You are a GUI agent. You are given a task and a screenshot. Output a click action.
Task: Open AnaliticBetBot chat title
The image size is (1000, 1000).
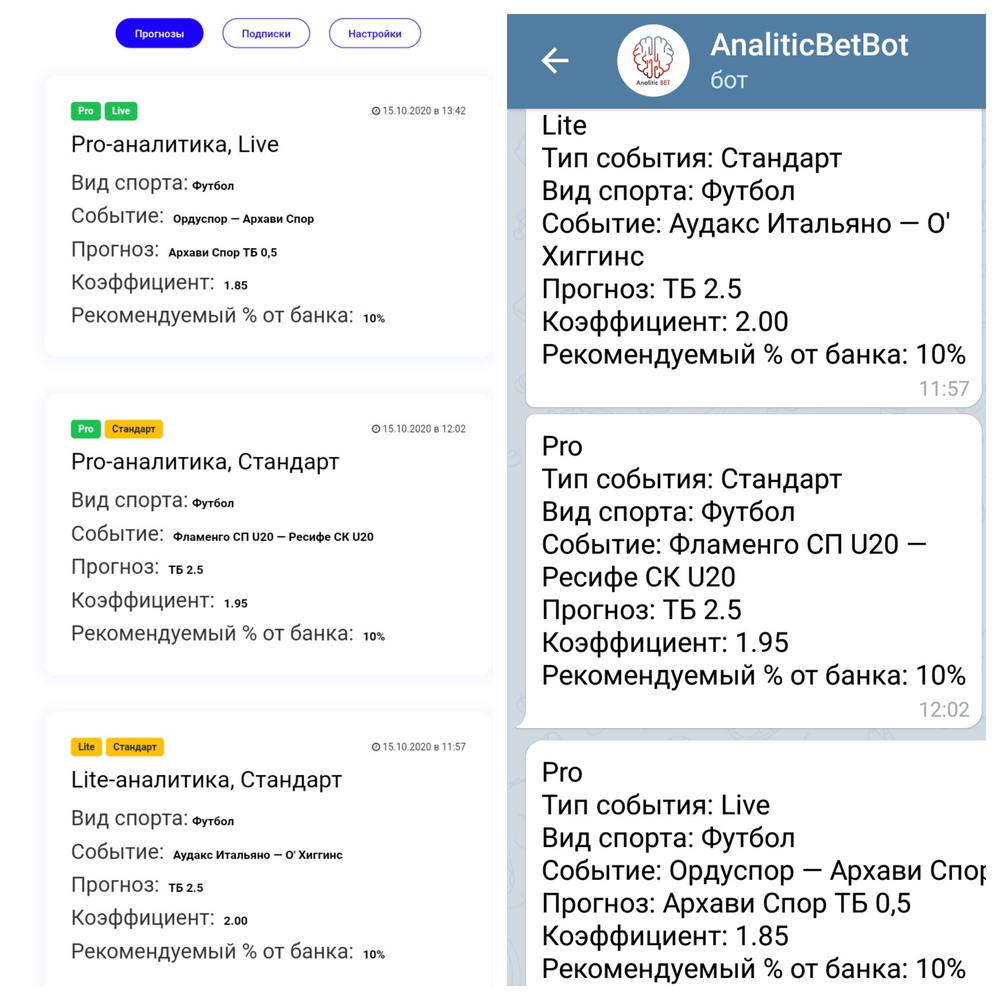click(809, 45)
